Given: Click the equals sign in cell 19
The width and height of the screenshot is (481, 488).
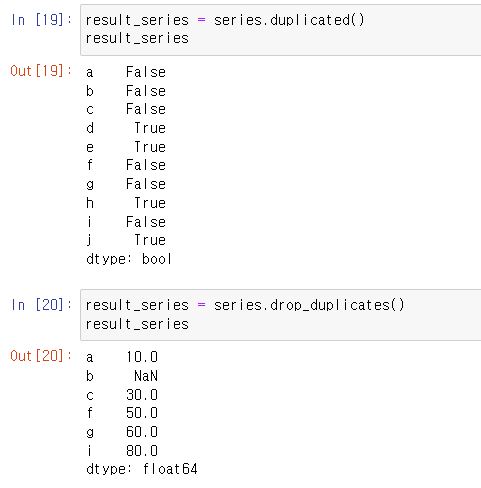Looking at the screenshot, I should pyautogui.click(x=201, y=20).
